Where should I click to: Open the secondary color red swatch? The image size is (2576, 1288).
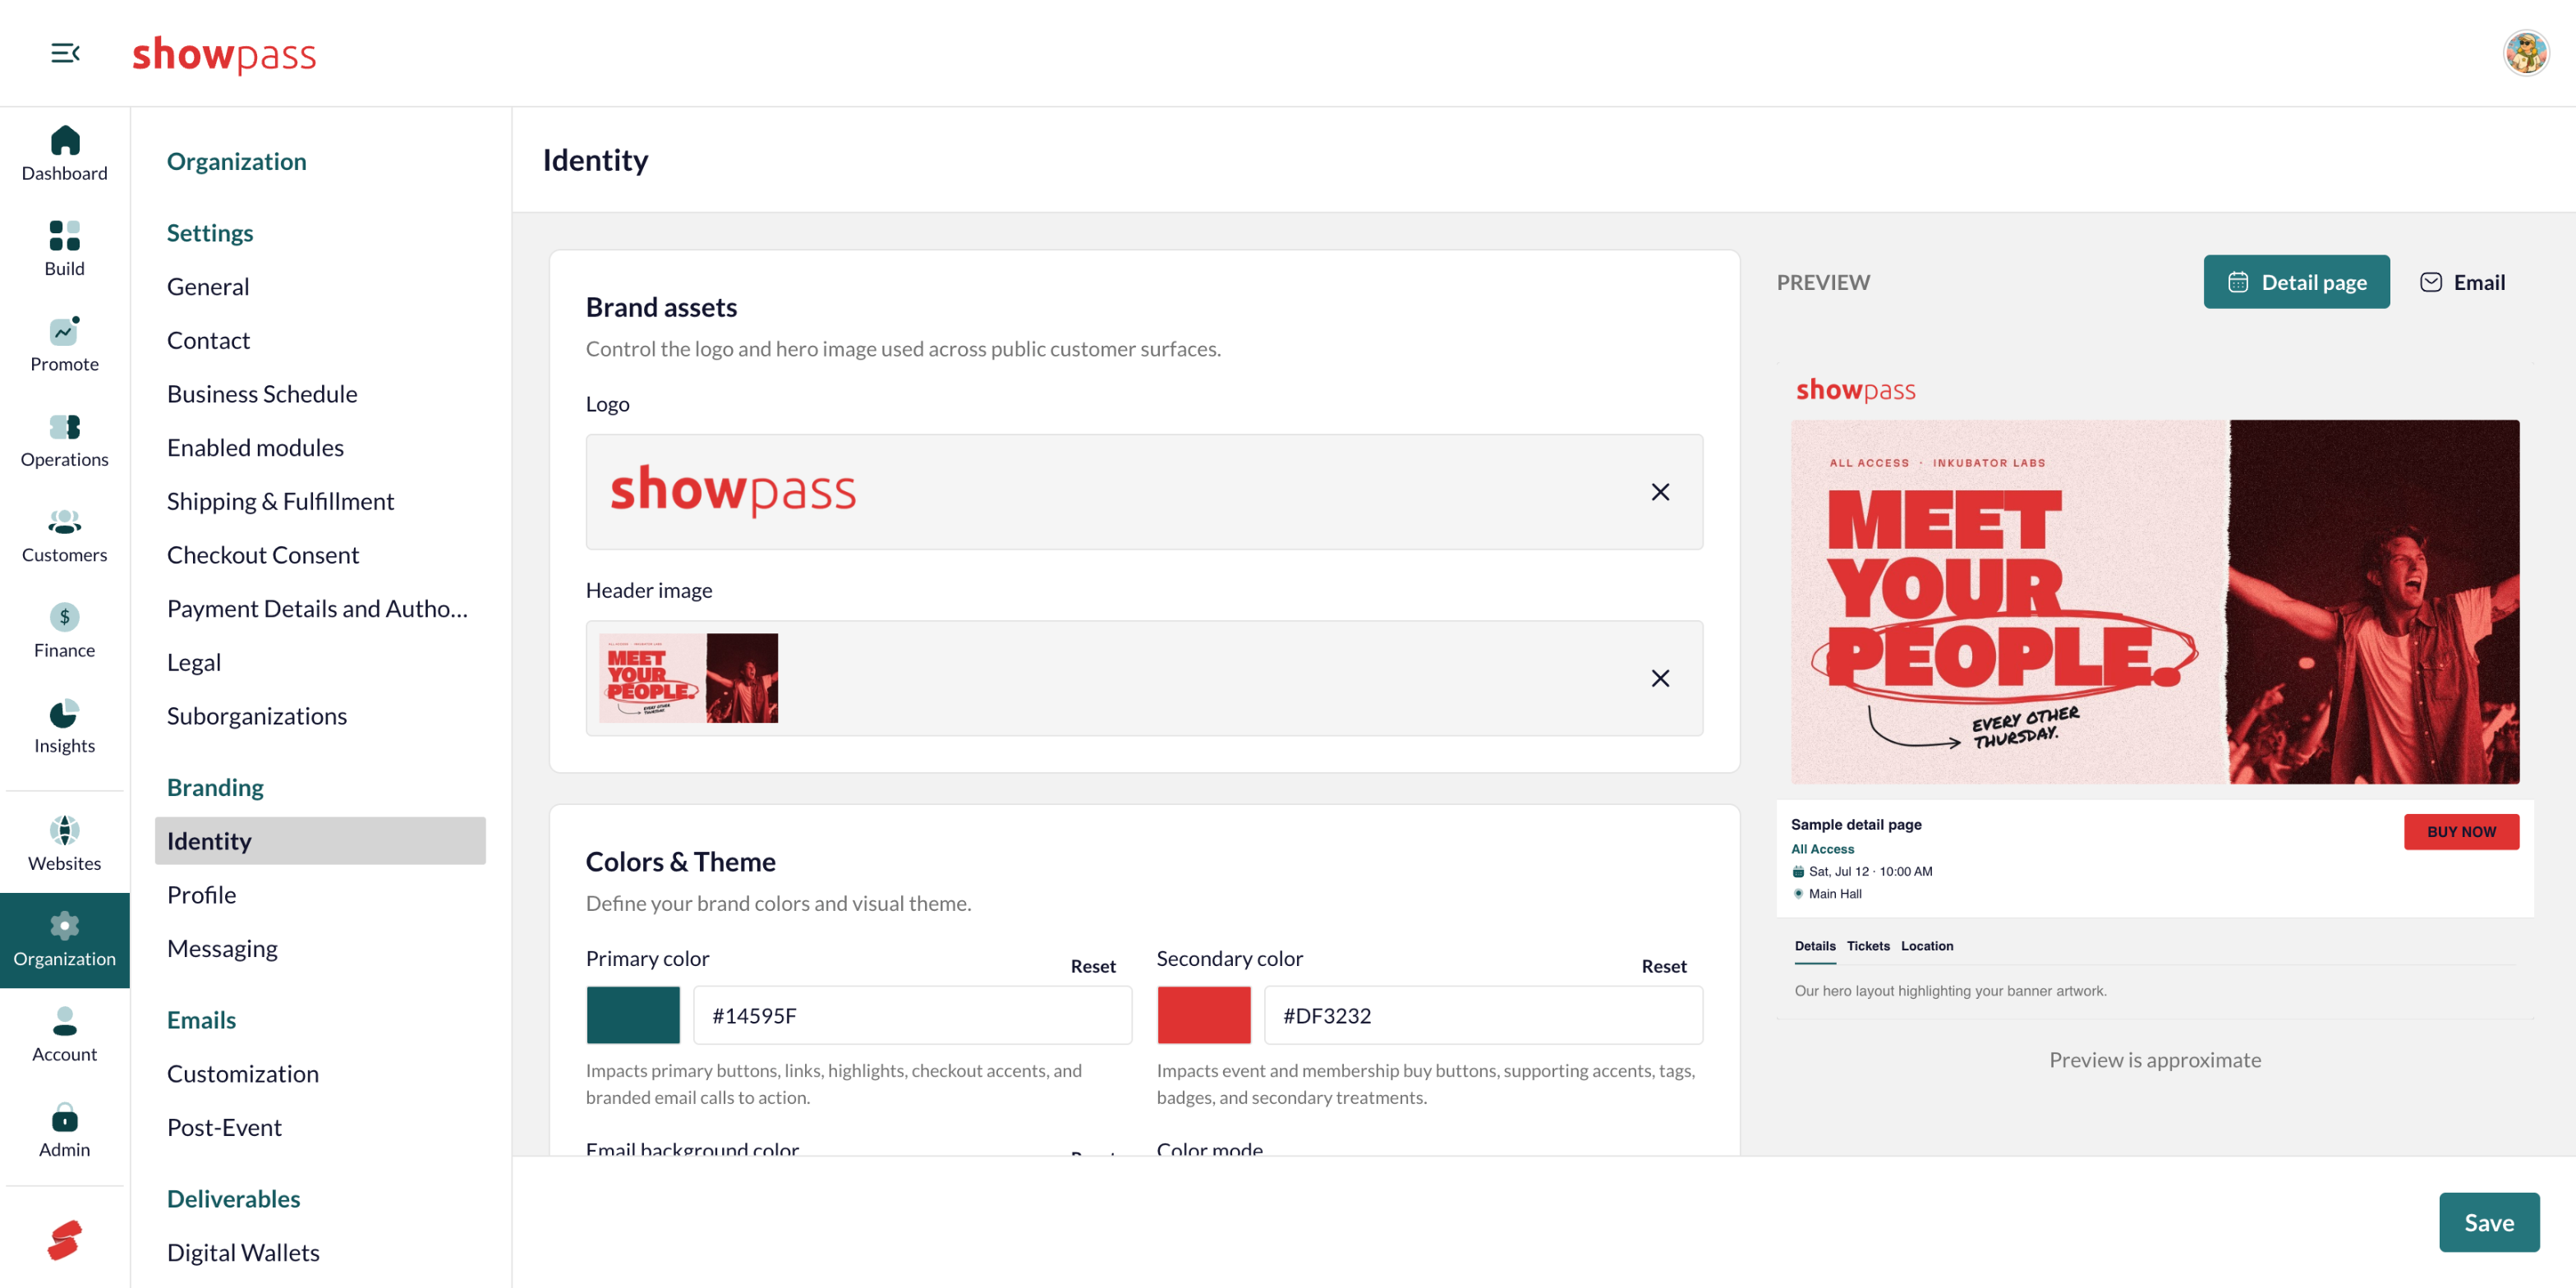(x=1204, y=1015)
